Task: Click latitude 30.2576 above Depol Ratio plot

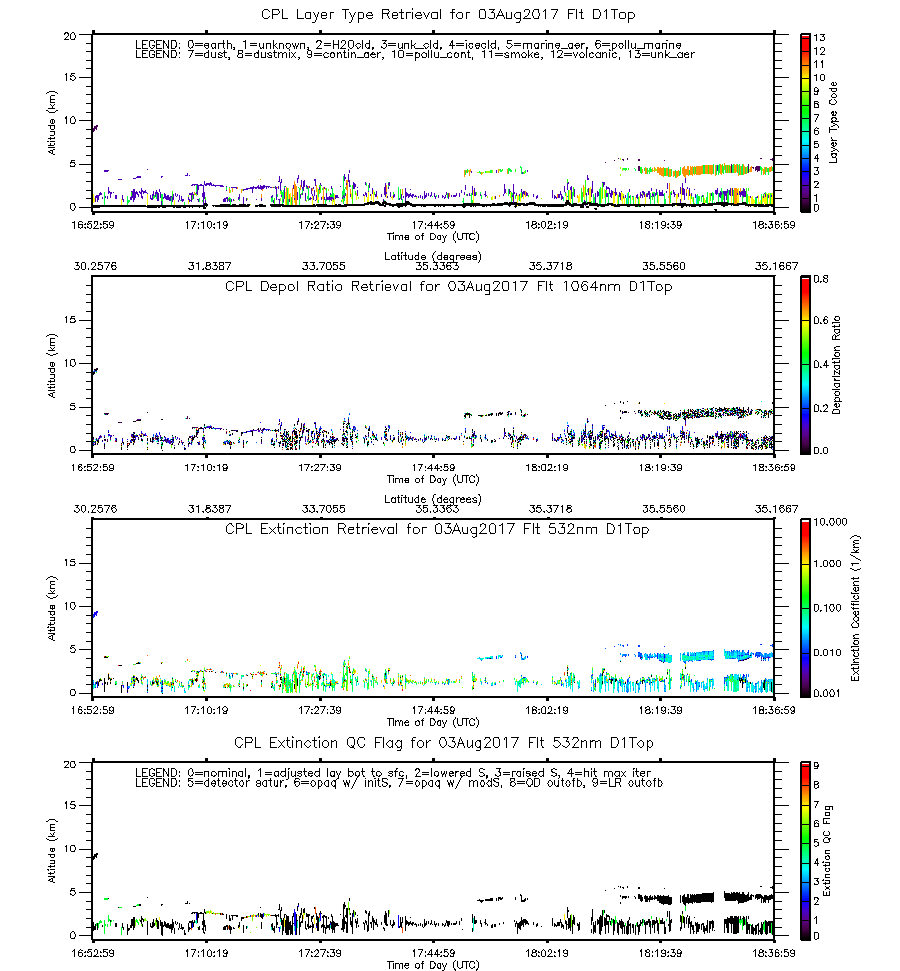Action: 95,266
